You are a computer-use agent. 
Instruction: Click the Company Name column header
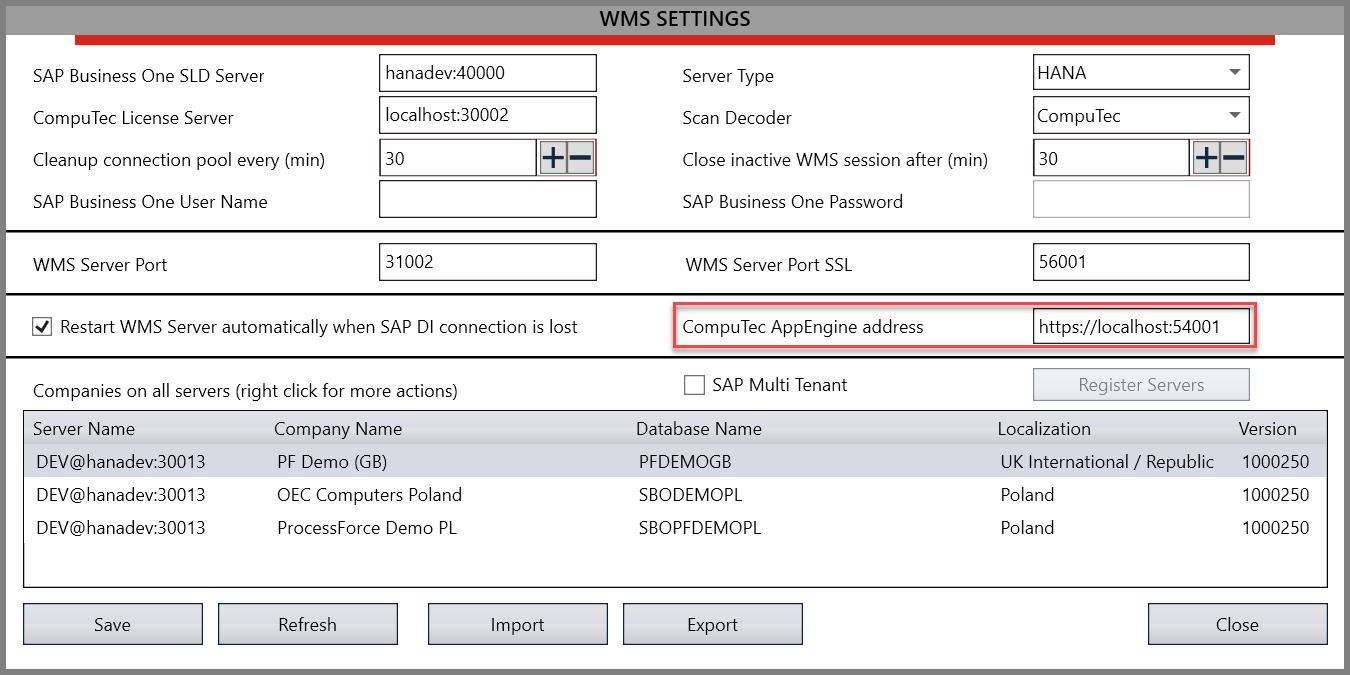tap(338, 429)
